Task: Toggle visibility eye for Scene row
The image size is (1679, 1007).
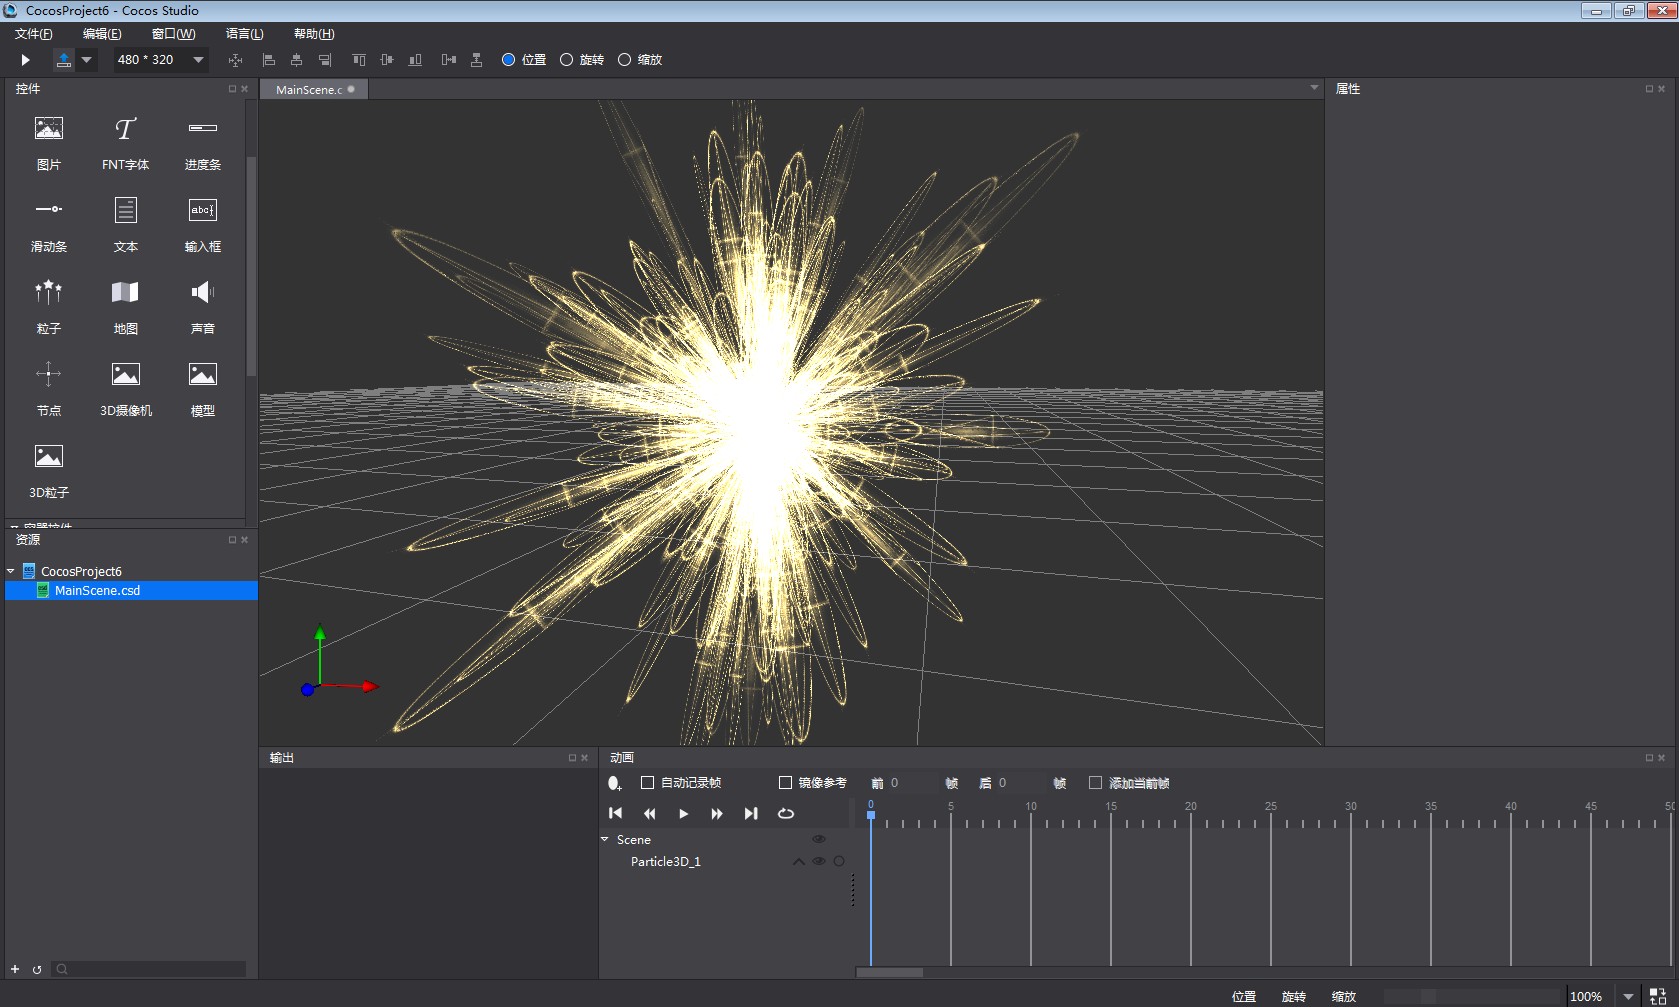Action: coord(819,839)
